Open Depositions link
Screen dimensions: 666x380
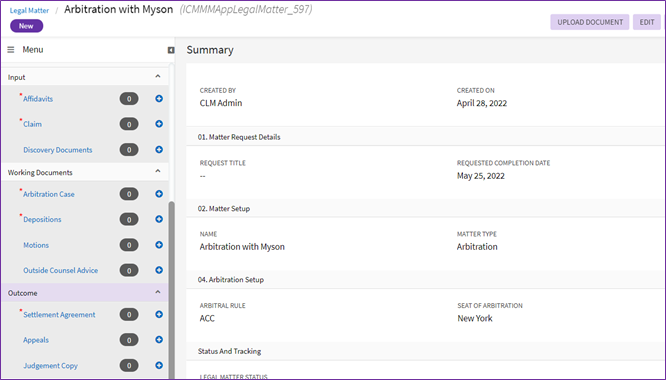pyautogui.click(x=42, y=220)
